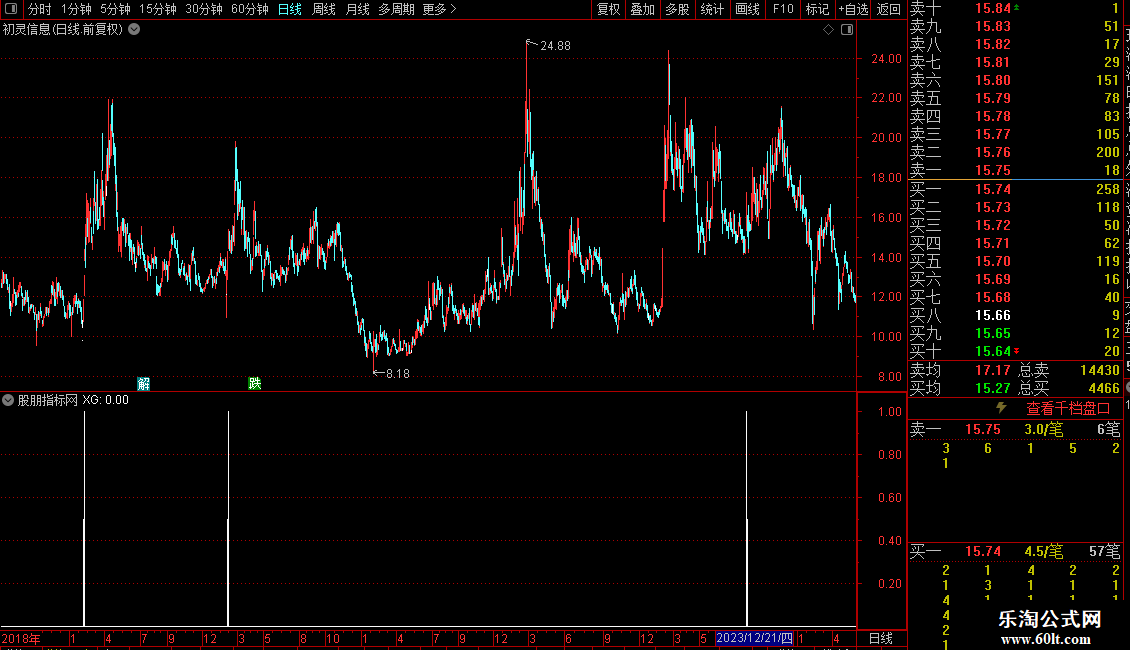1130x650 pixels.
Task: Expand the 股朋指标网 indicator dropdown
Action: click(x=8, y=400)
